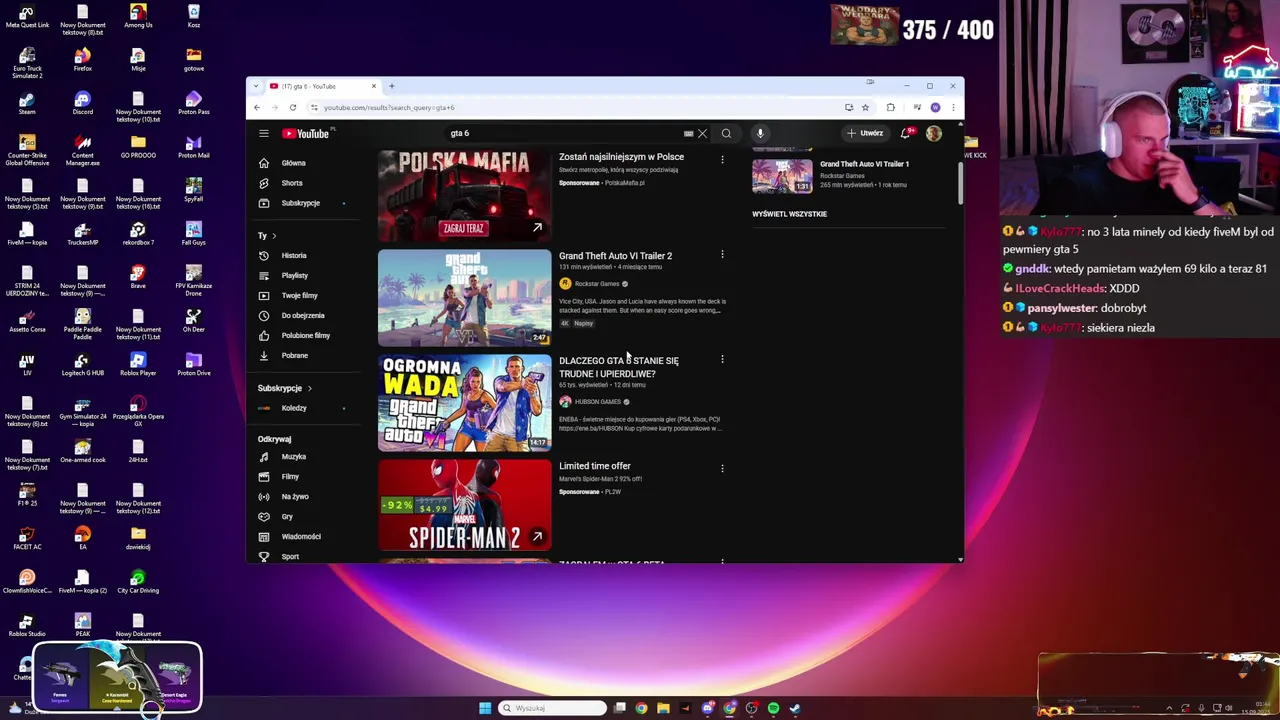Open Chrome three-dot menu
The width and height of the screenshot is (1280, 720).
point(952,107)
